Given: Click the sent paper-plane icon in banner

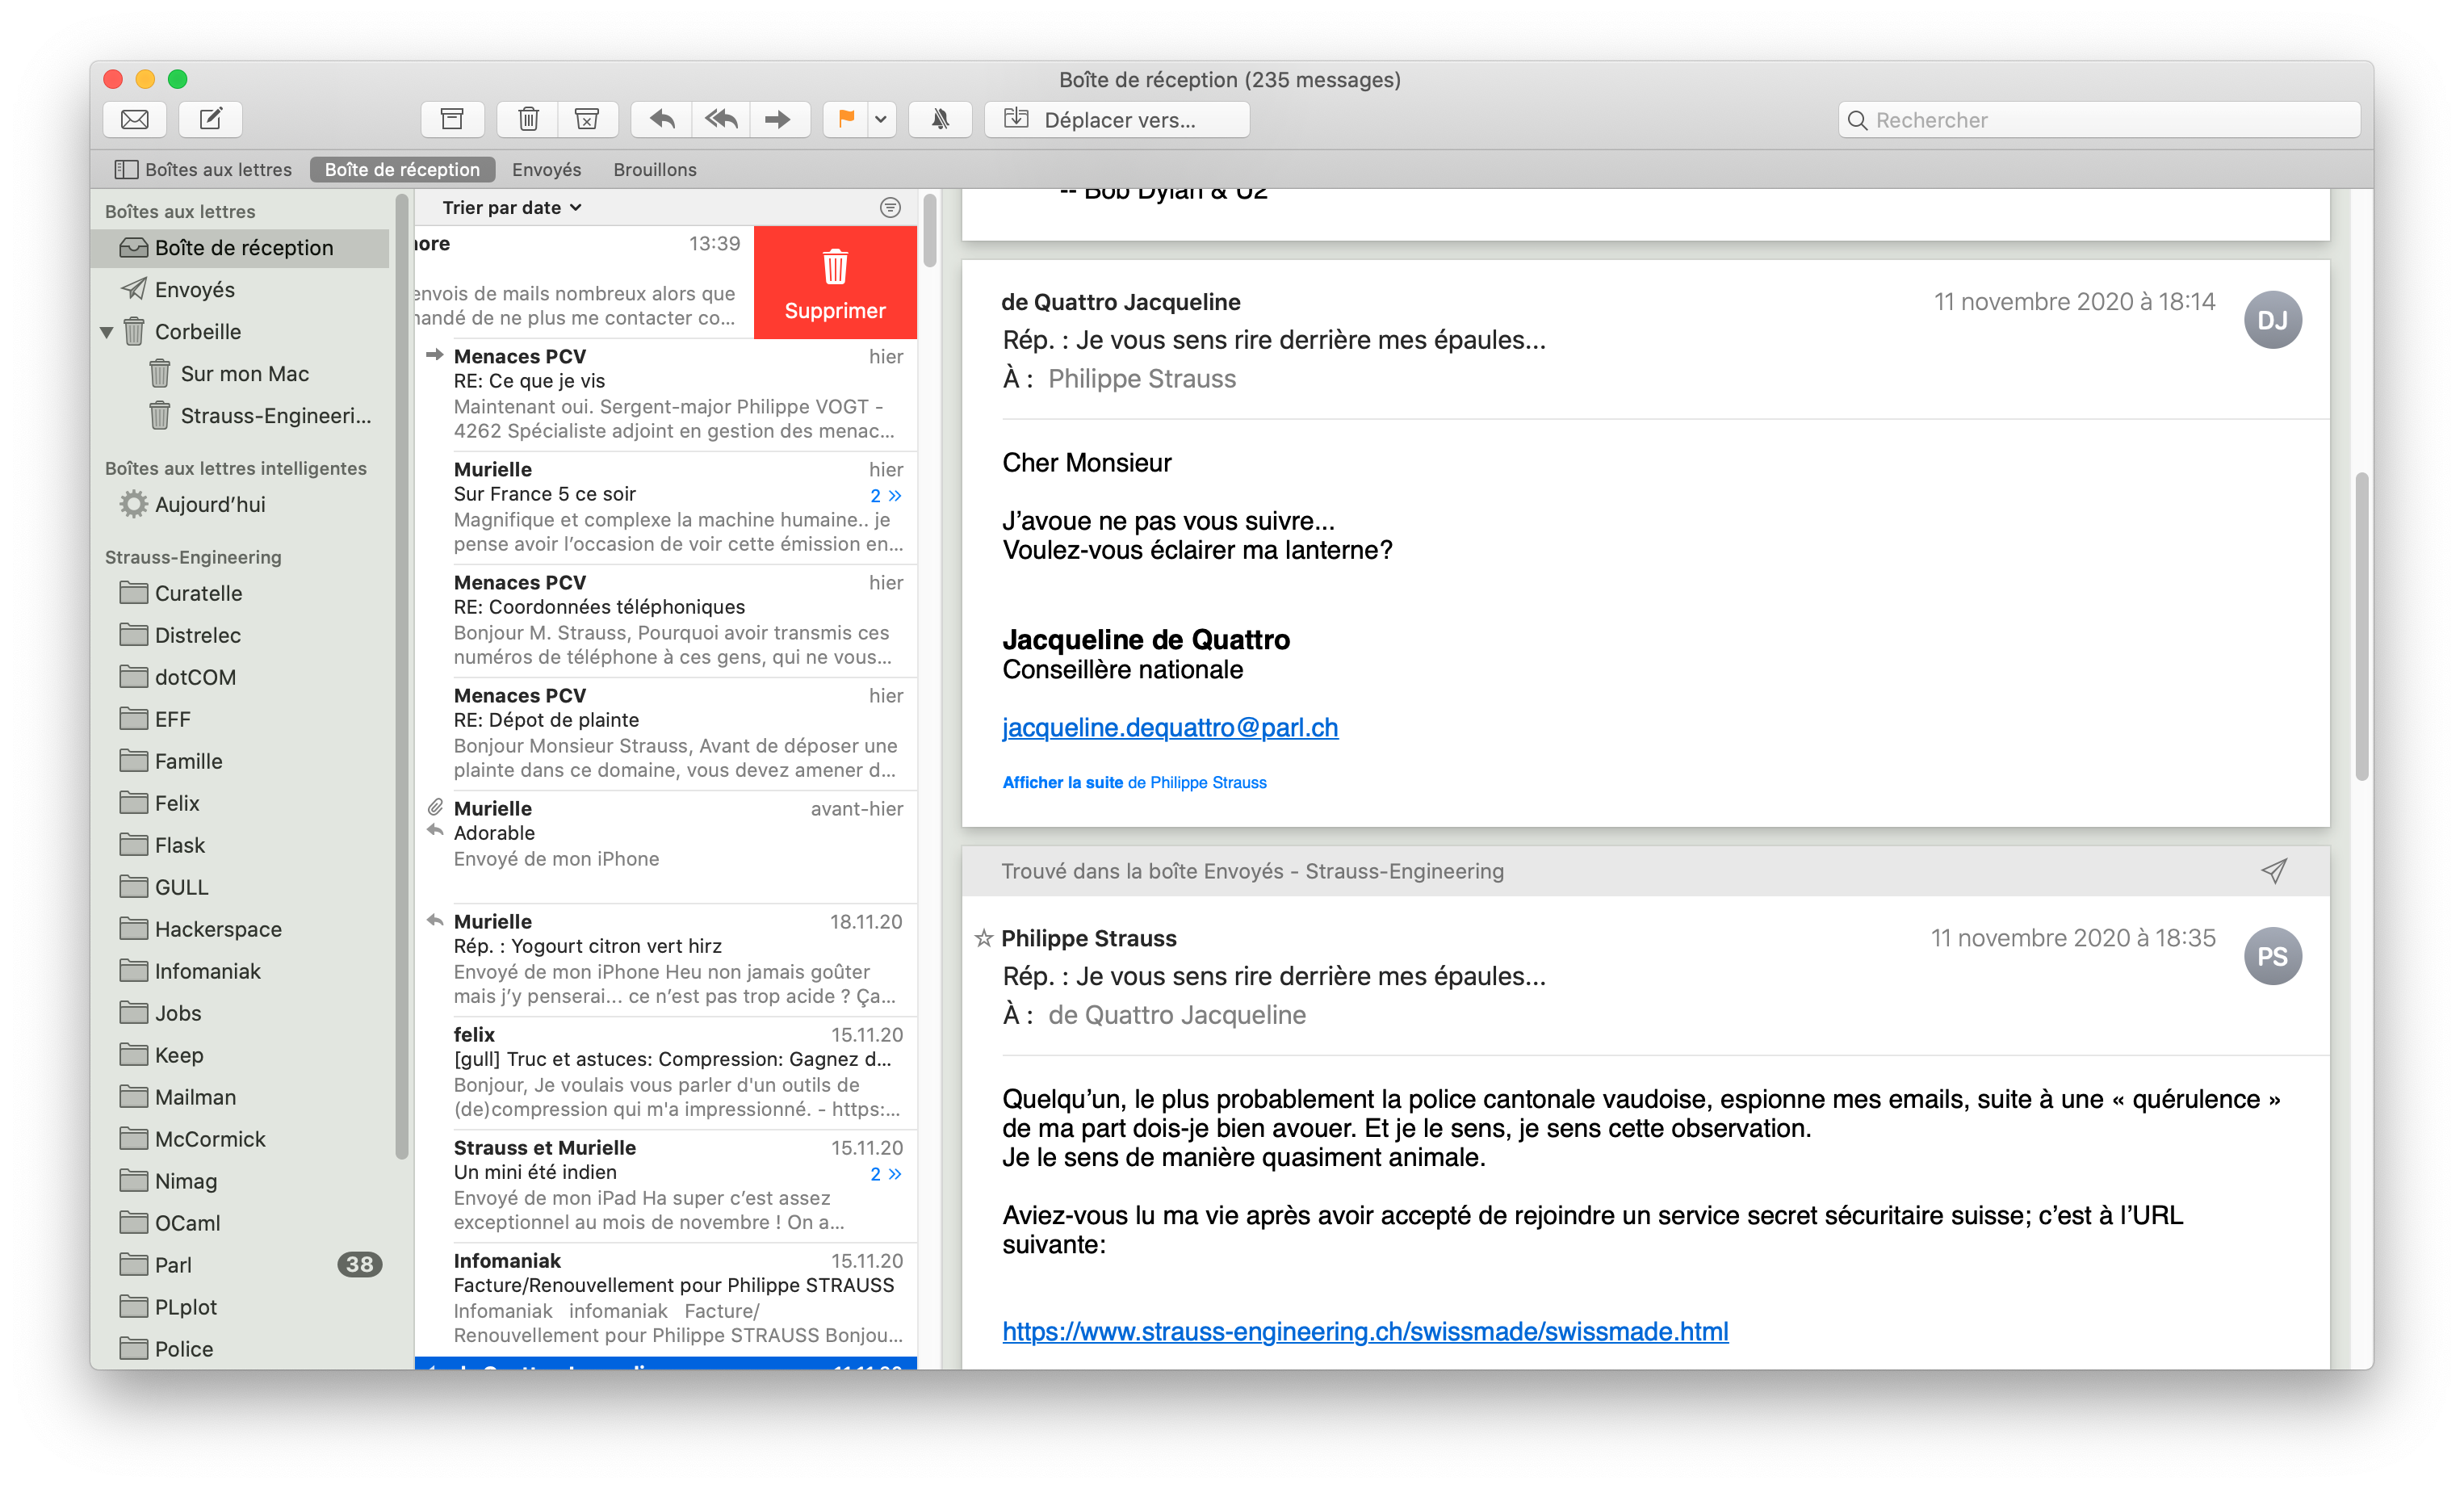Looking at the screenshot, I should (2273, 871).
